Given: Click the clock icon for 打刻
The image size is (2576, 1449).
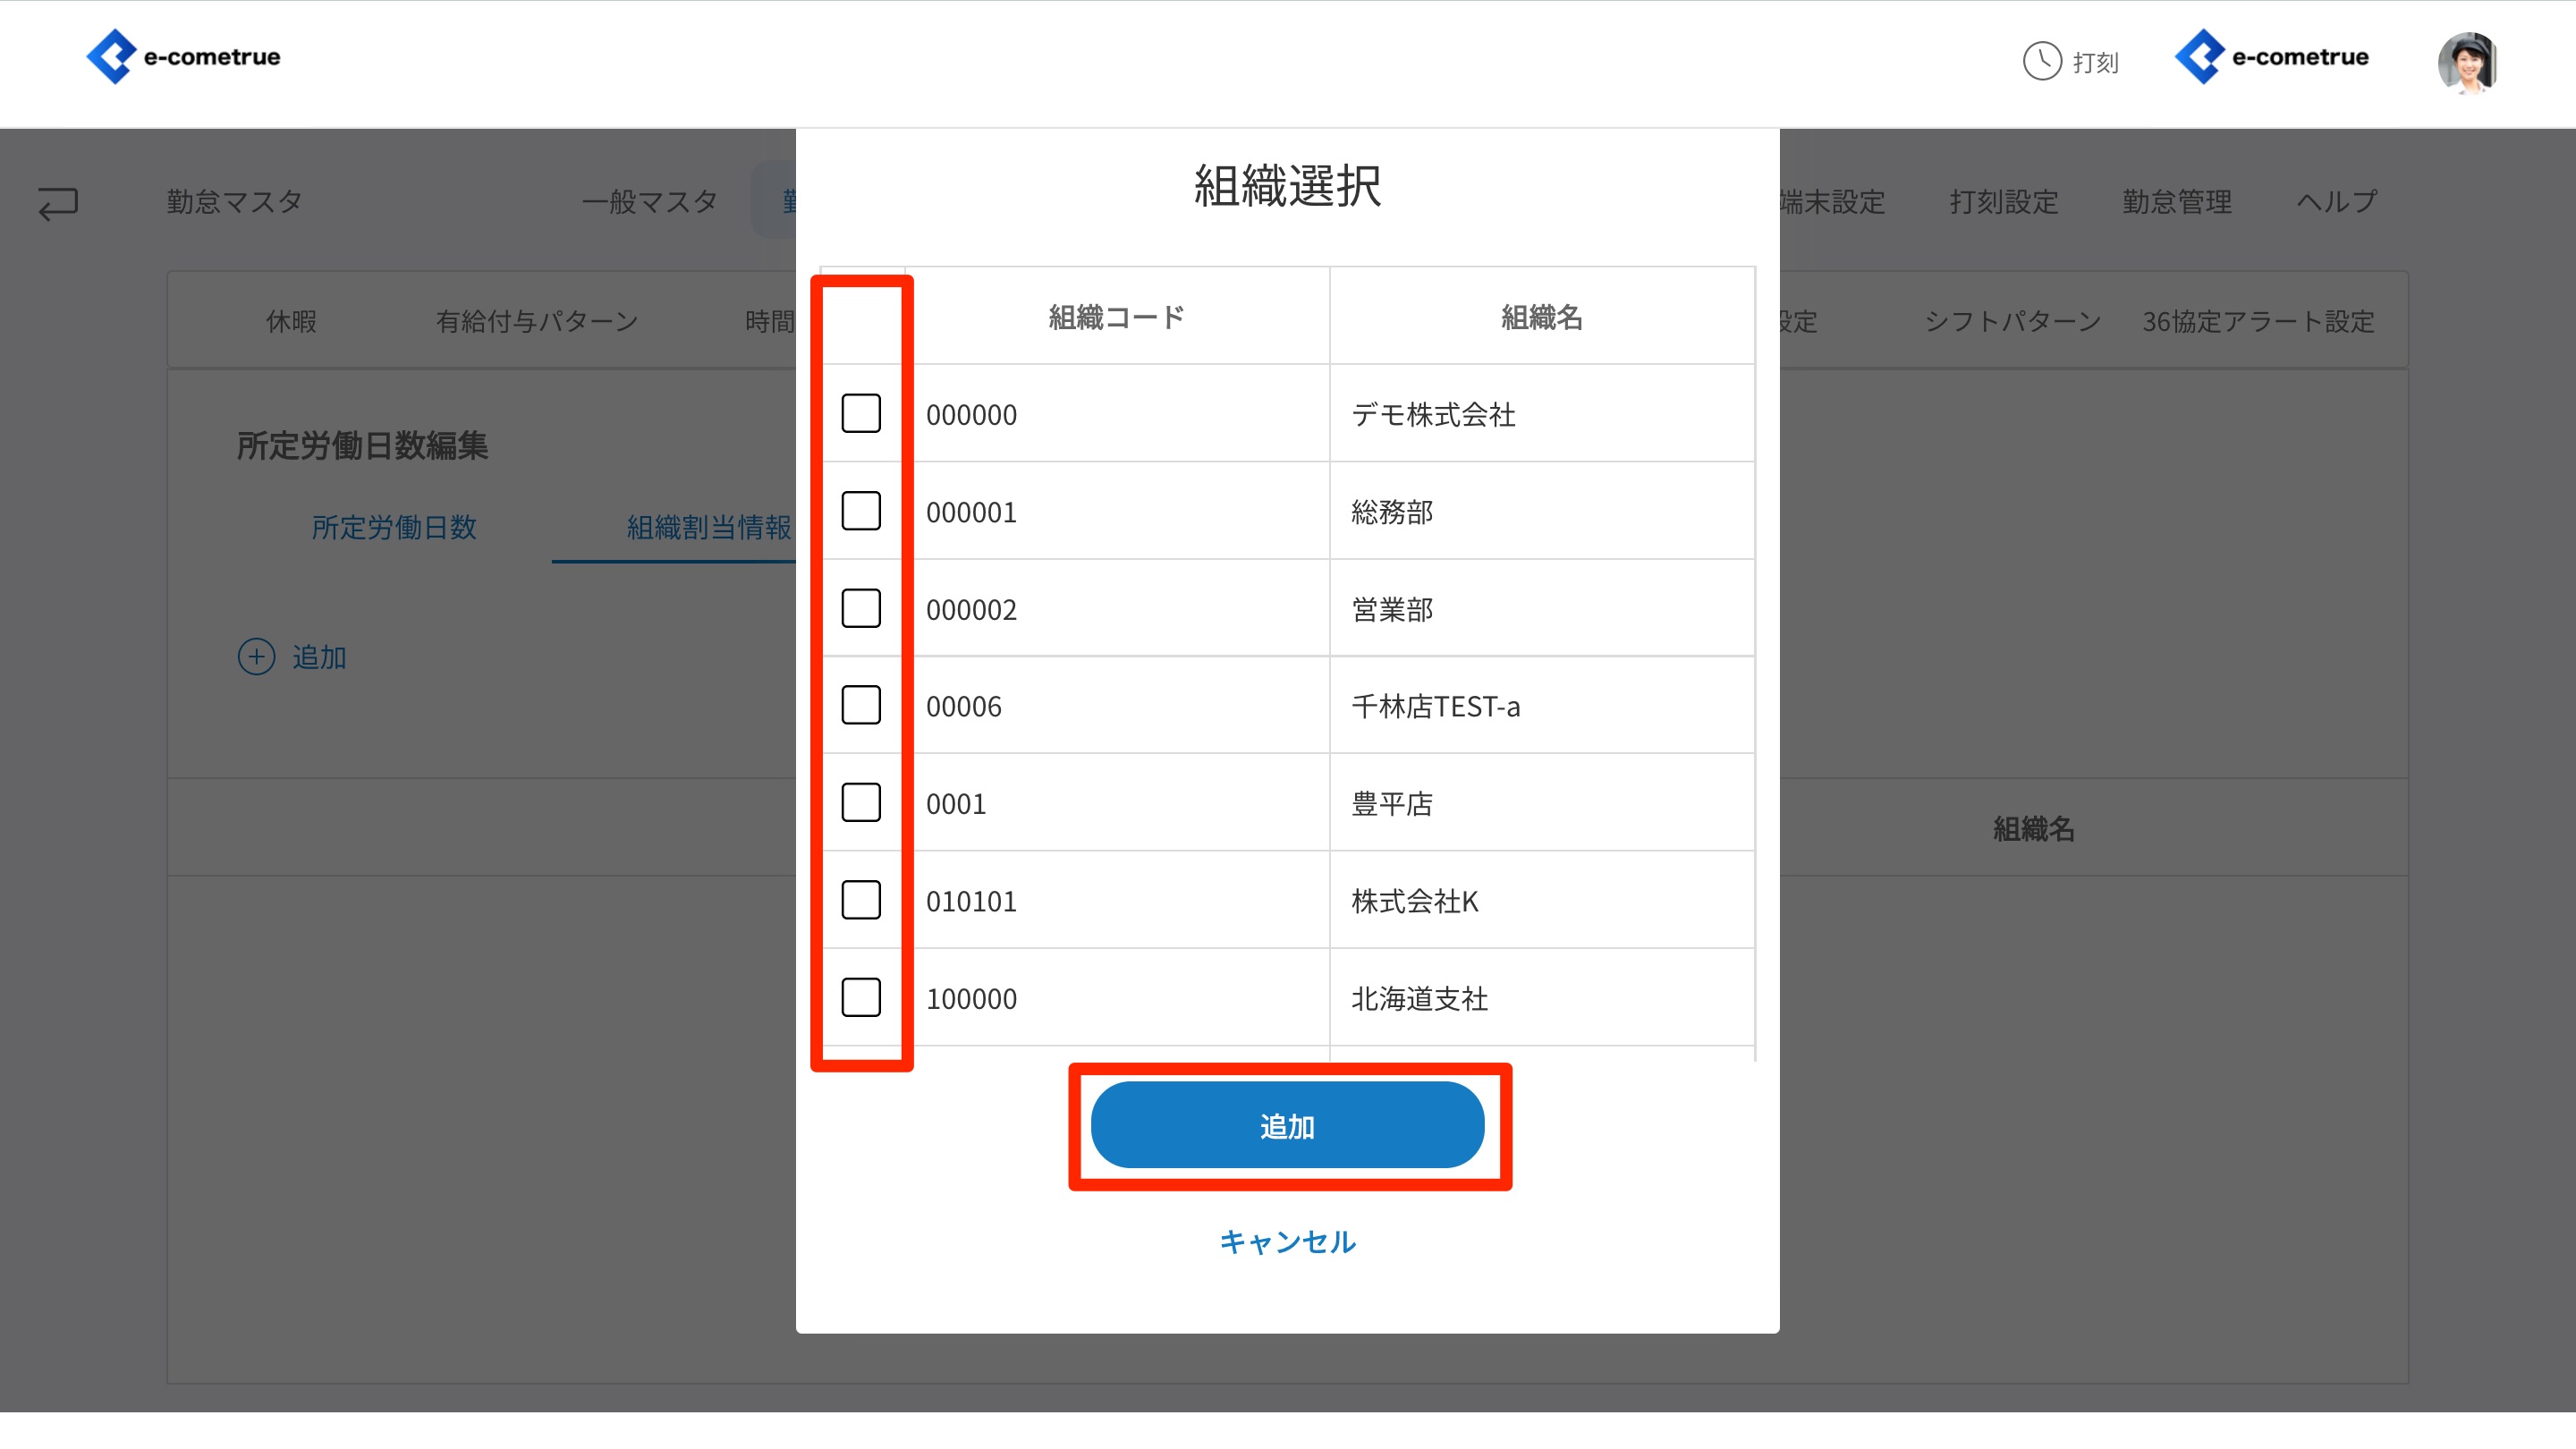Looking at the screenshot, I should click(2041, 61).
